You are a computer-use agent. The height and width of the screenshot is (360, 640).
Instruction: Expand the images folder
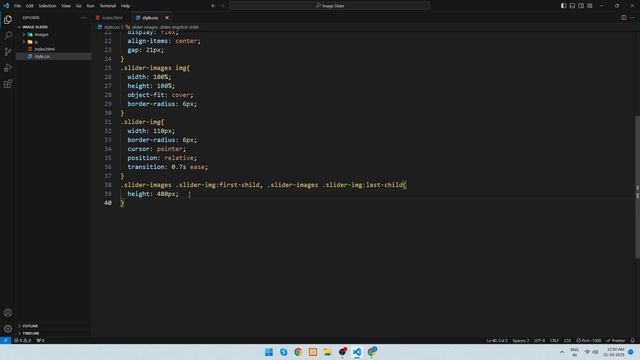click(41, 34)
